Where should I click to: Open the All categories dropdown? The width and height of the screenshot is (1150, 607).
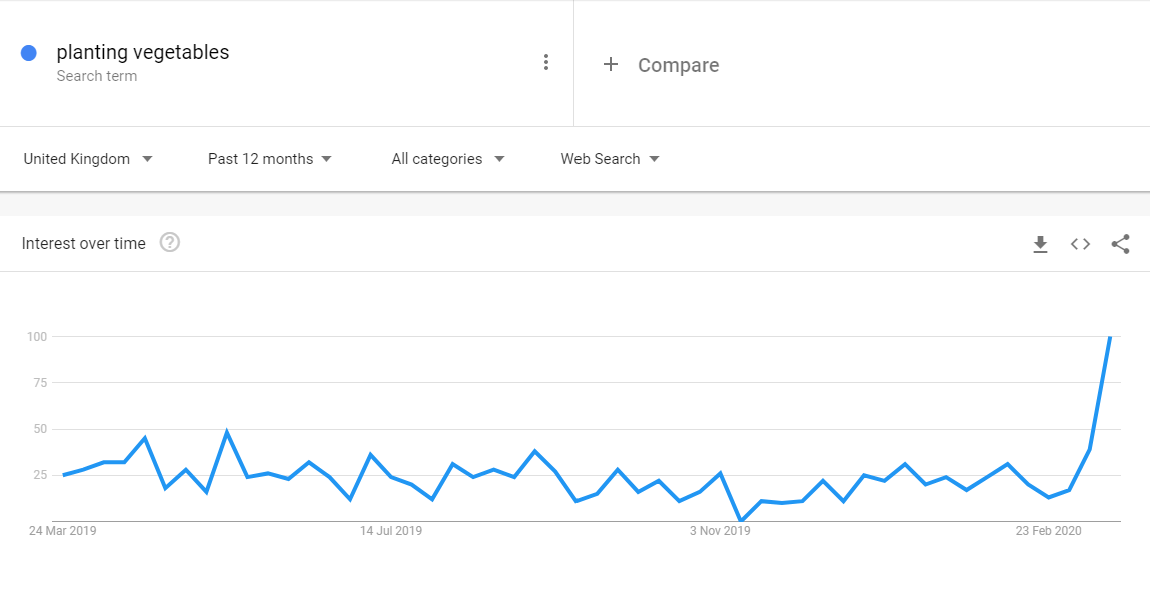[448, 159]
